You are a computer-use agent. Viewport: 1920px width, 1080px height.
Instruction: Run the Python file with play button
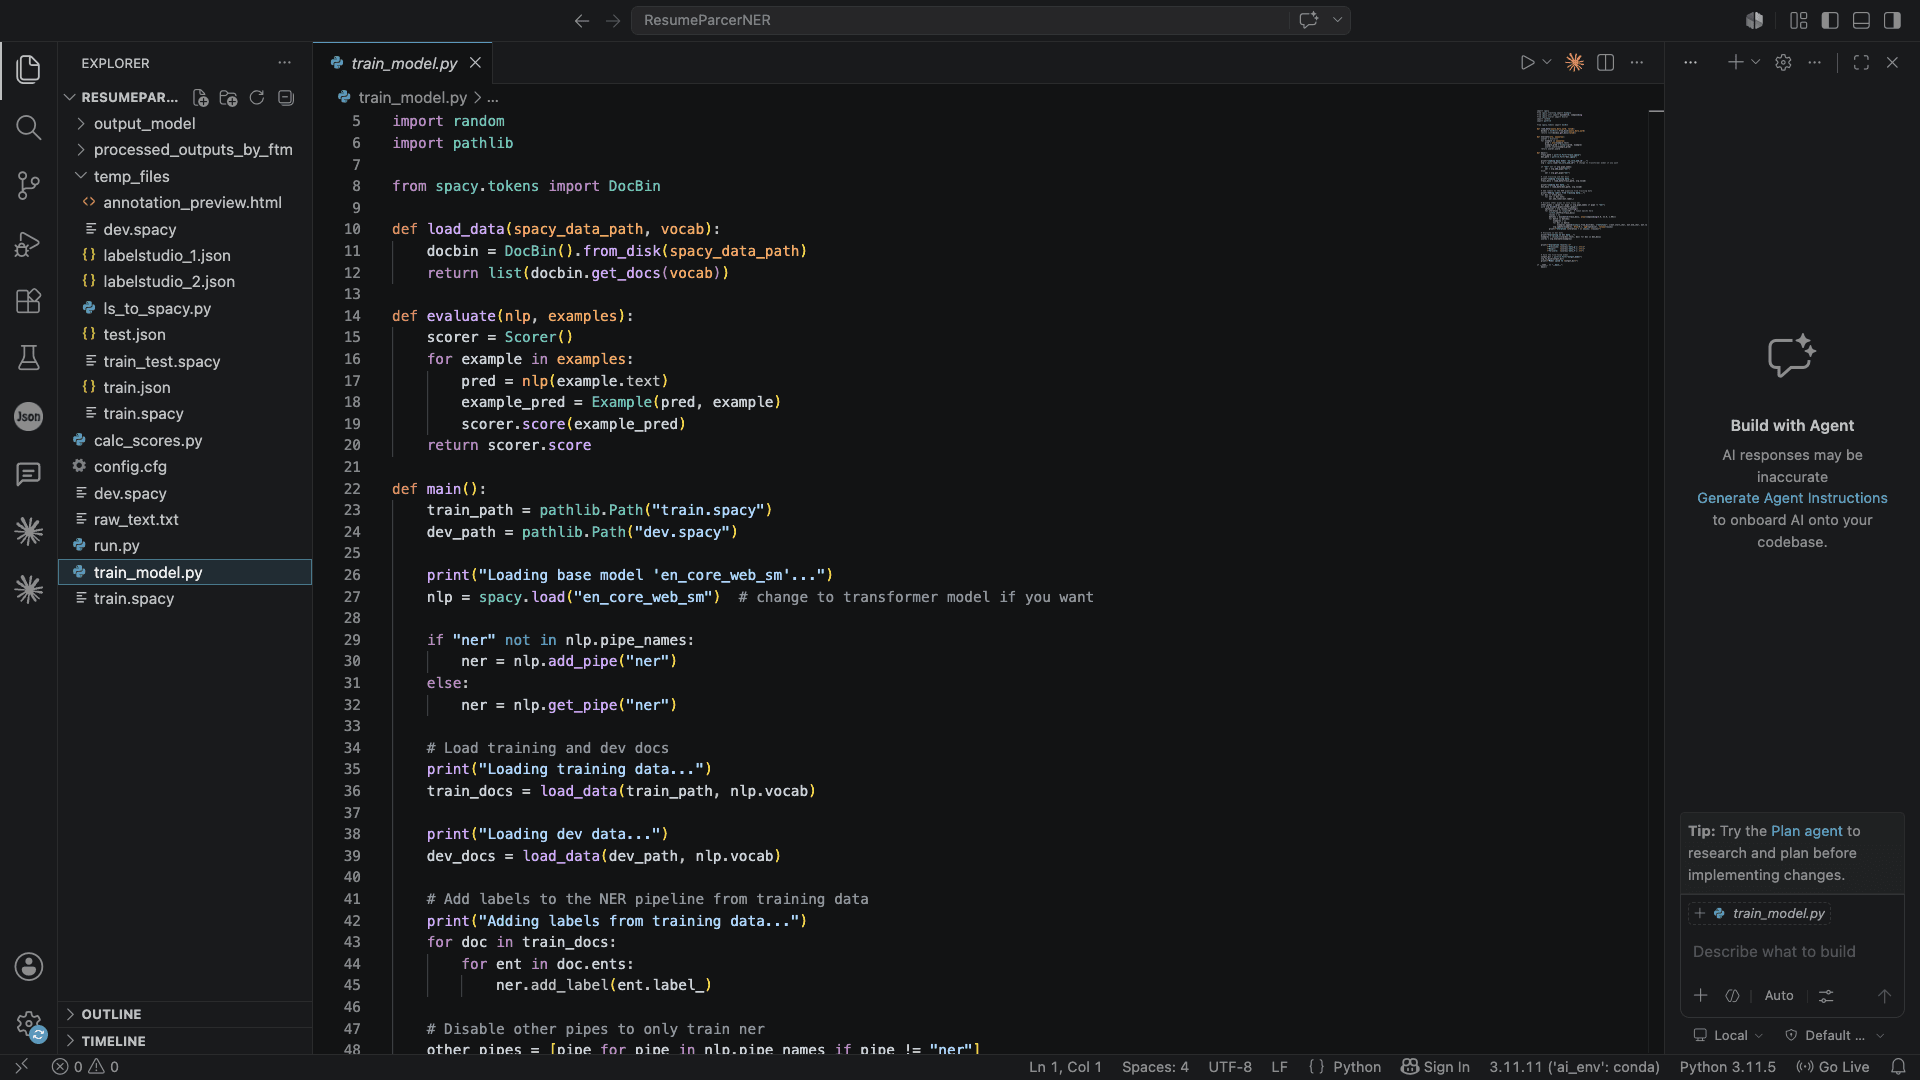(1526, 62)
